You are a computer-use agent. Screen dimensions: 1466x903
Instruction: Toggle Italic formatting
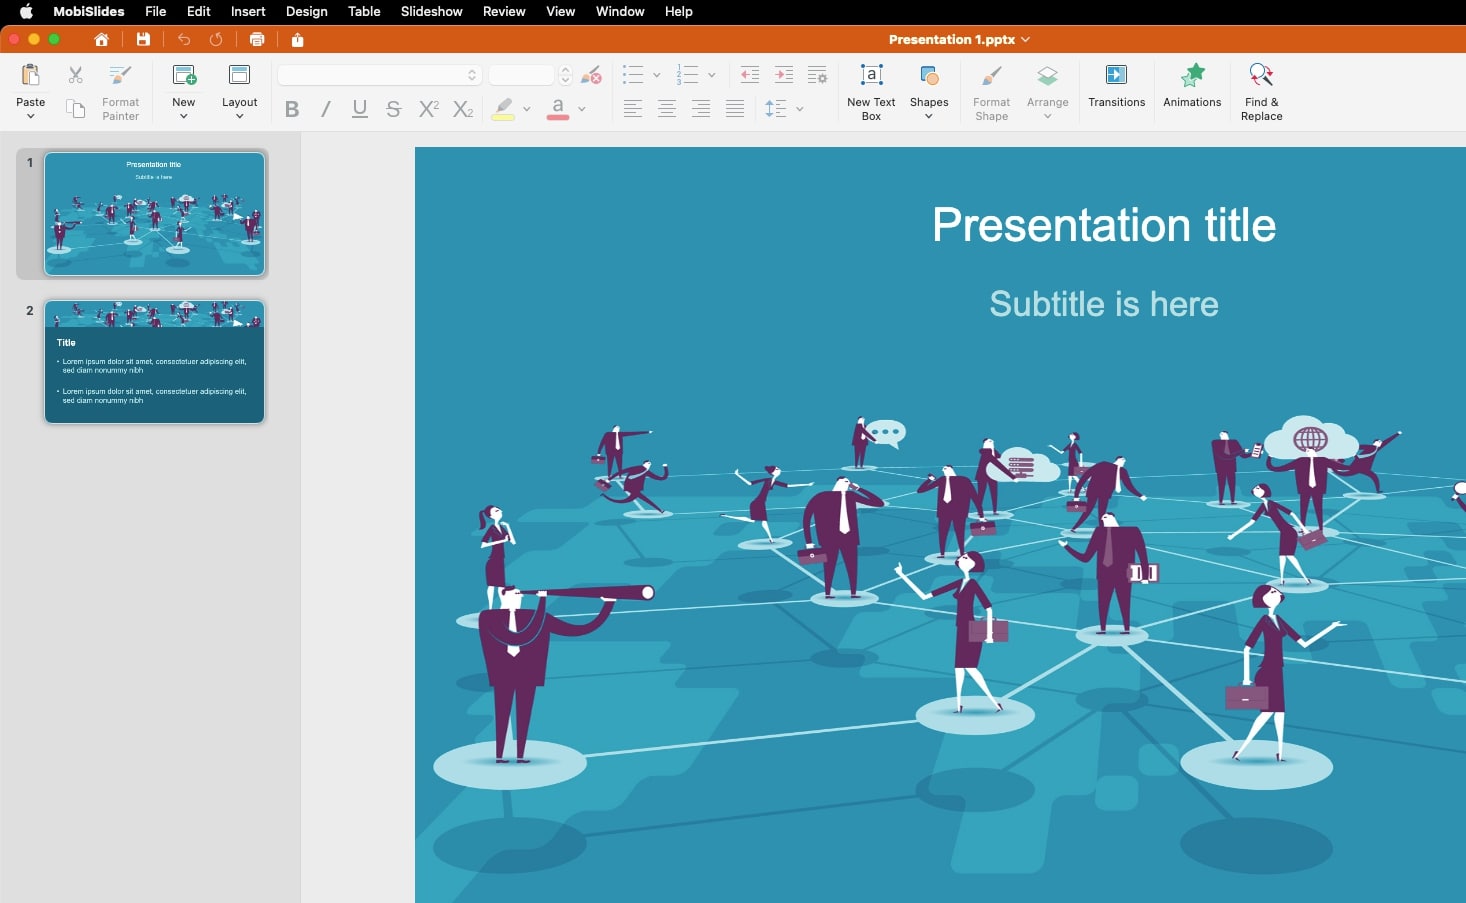pos(326,109)
